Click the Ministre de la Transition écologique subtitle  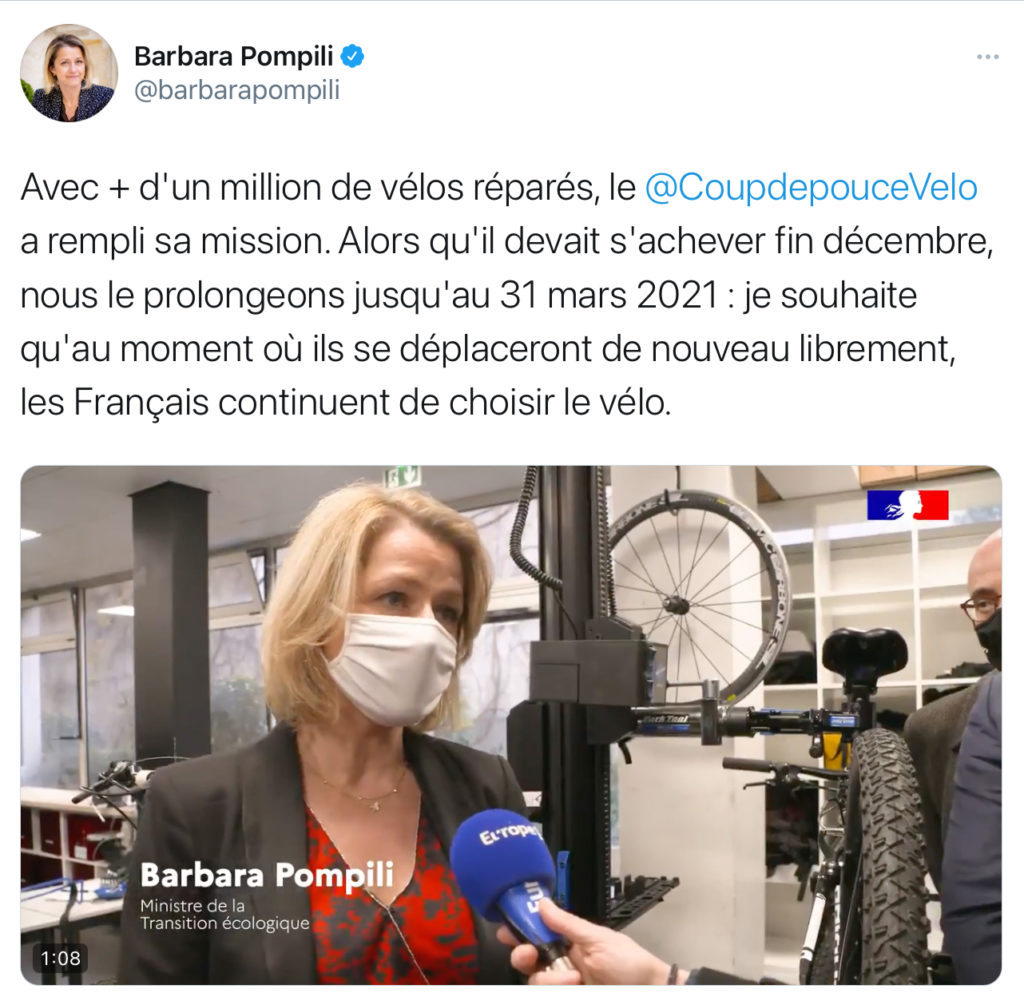pyautogui.click(x=225, y=914)
